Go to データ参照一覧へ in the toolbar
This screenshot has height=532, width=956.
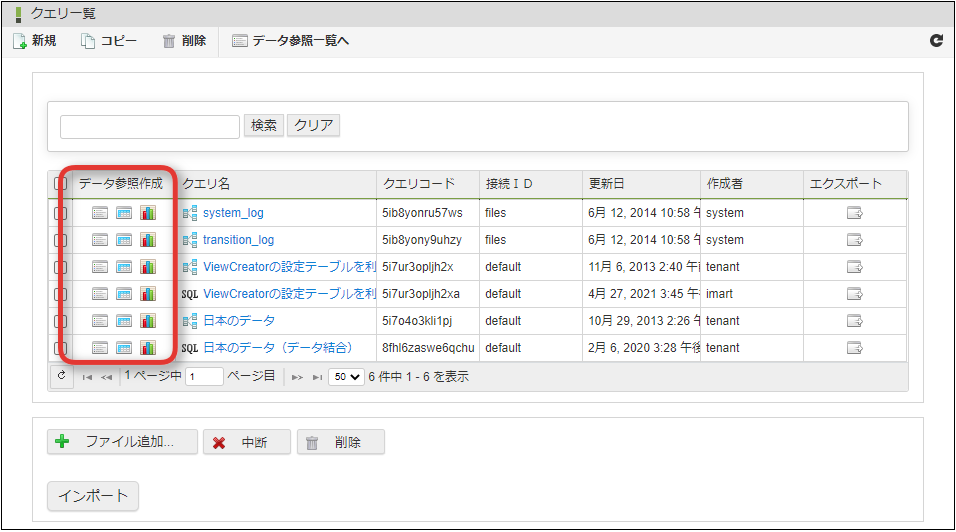[x=291, y=41]
